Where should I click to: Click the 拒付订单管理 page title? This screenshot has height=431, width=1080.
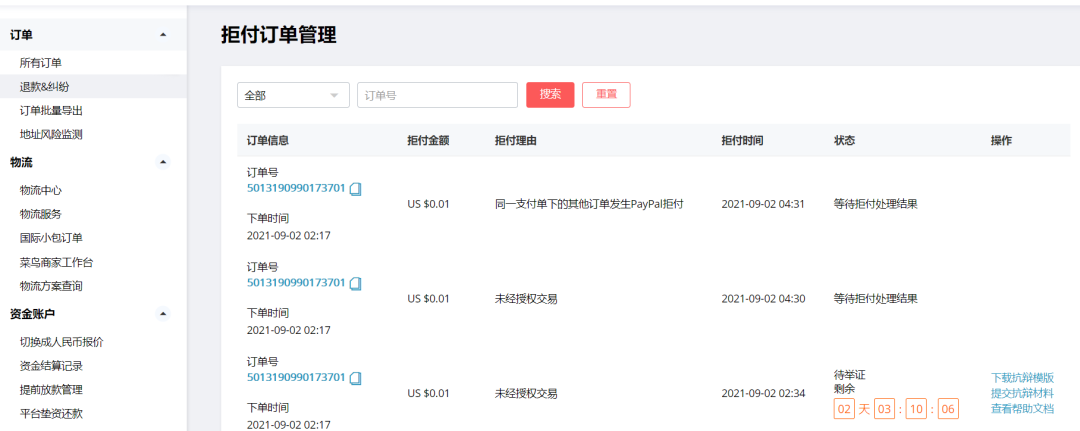tap(279, 35)
